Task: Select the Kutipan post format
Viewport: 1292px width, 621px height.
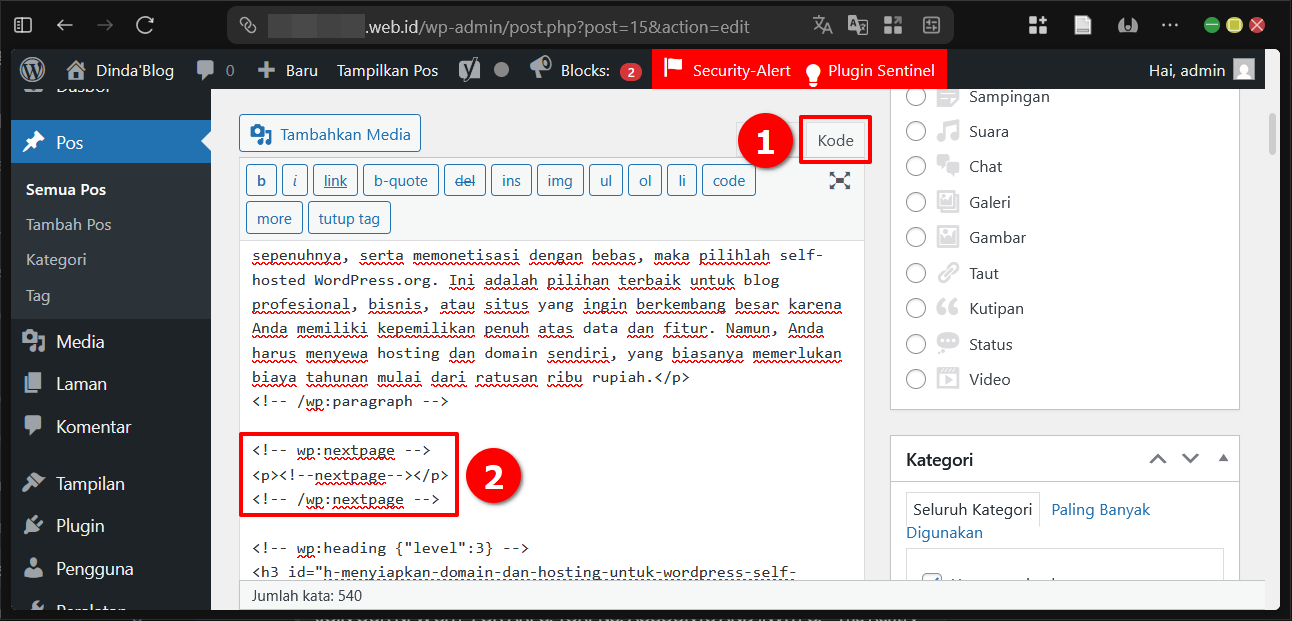Action: [915, 308]
